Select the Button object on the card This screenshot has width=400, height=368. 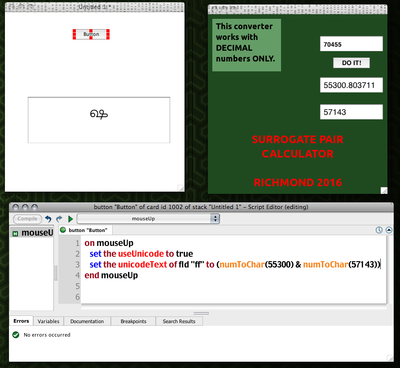[91, 34]
